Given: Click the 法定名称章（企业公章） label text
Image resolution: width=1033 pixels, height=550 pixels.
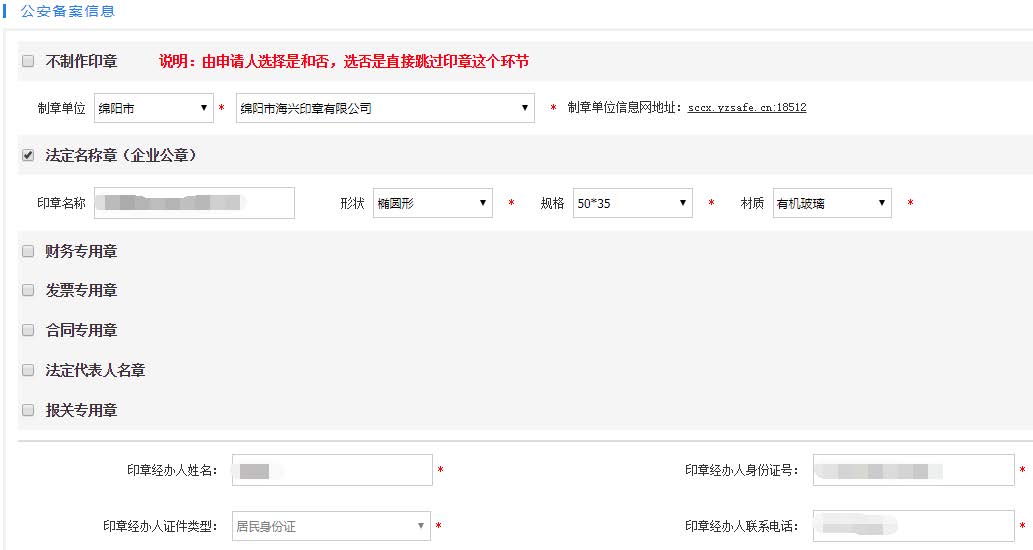Looking at the screenshot, I should 121,155.
